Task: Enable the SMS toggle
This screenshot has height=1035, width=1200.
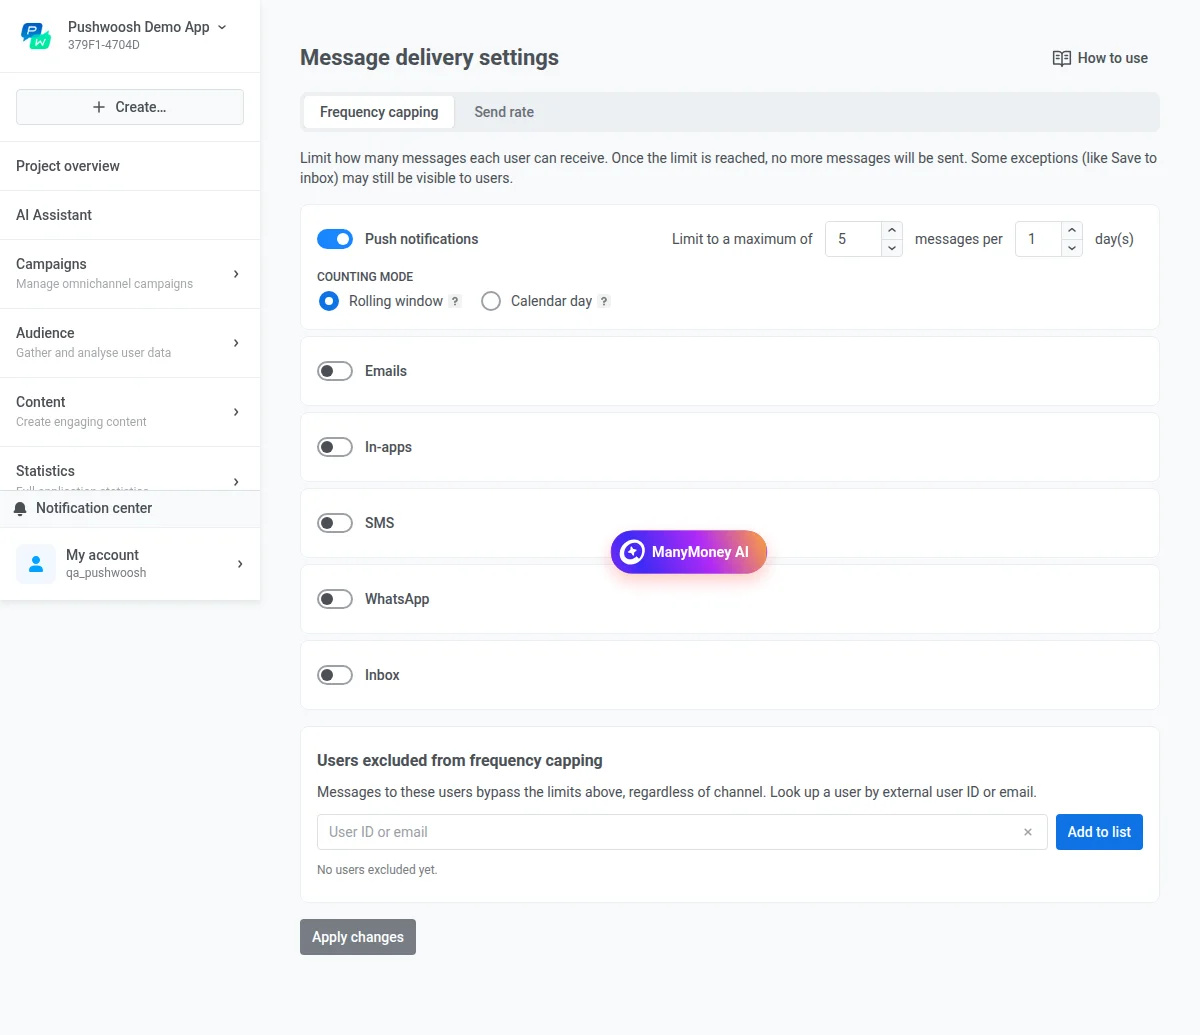Action: coord(335,523)
